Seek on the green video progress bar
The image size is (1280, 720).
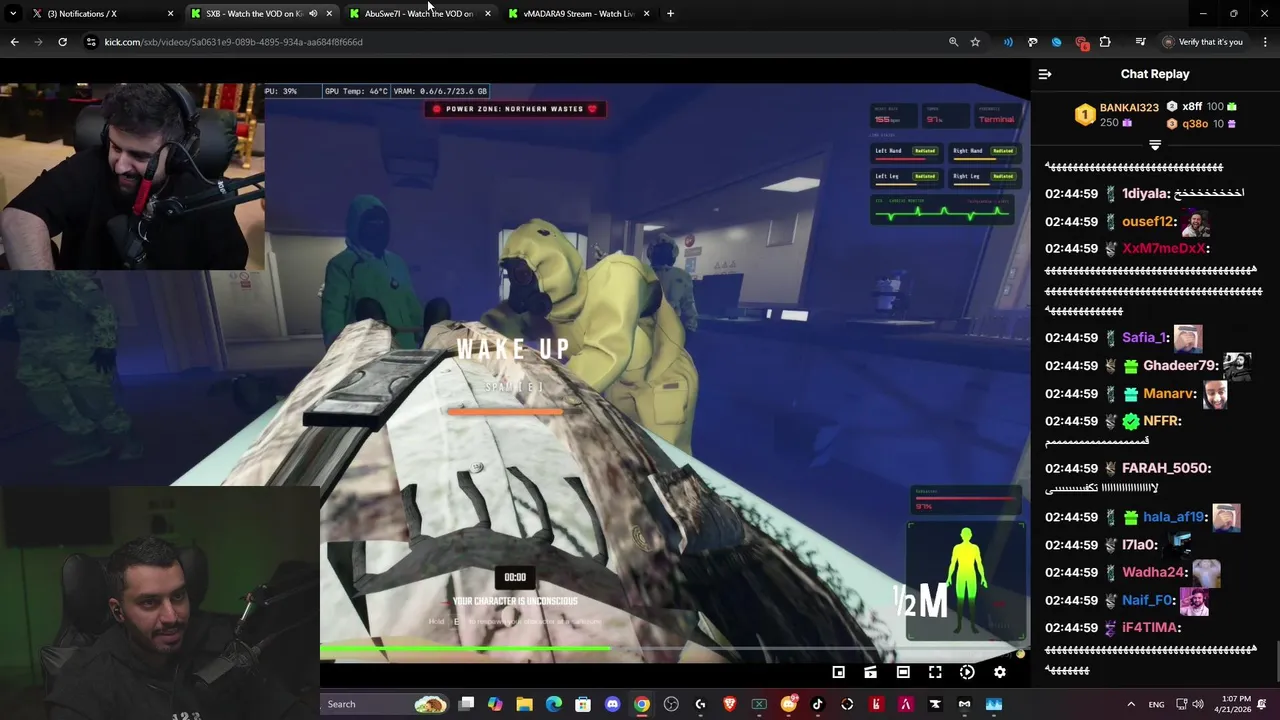coord(672,649)
